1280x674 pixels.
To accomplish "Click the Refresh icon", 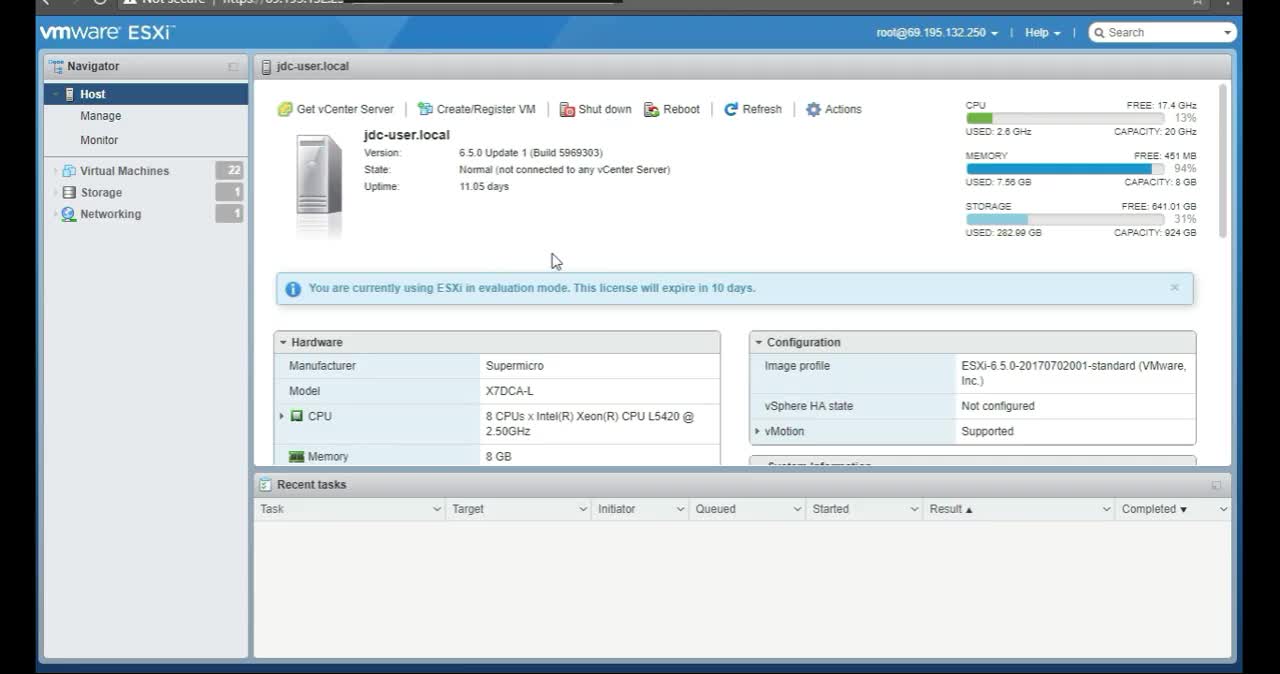I will (731, 109).
